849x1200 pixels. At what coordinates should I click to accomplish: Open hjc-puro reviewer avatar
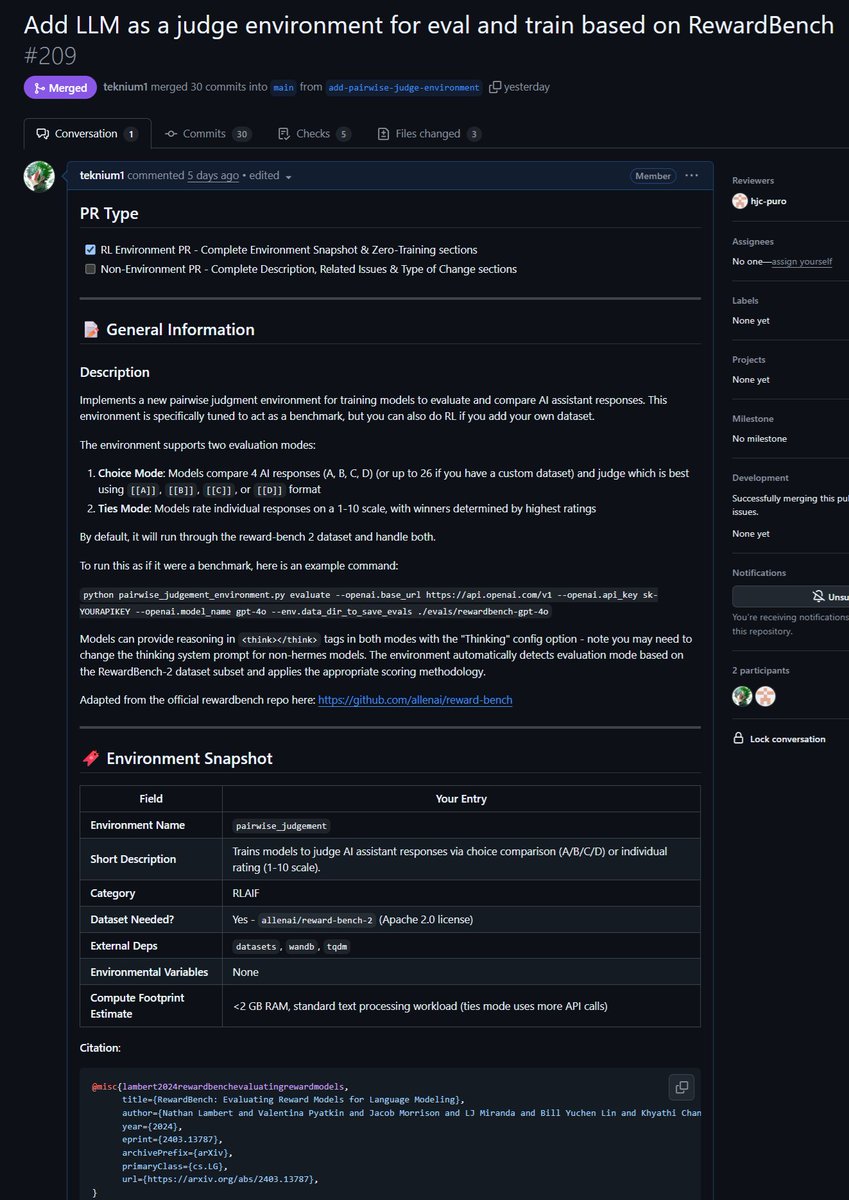[x=740, y=201]
